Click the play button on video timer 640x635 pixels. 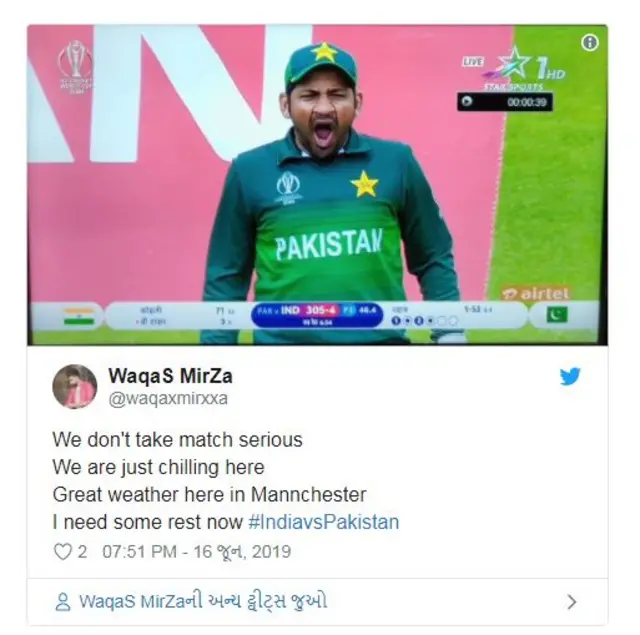pyautogui.click(x=467, y=101)
